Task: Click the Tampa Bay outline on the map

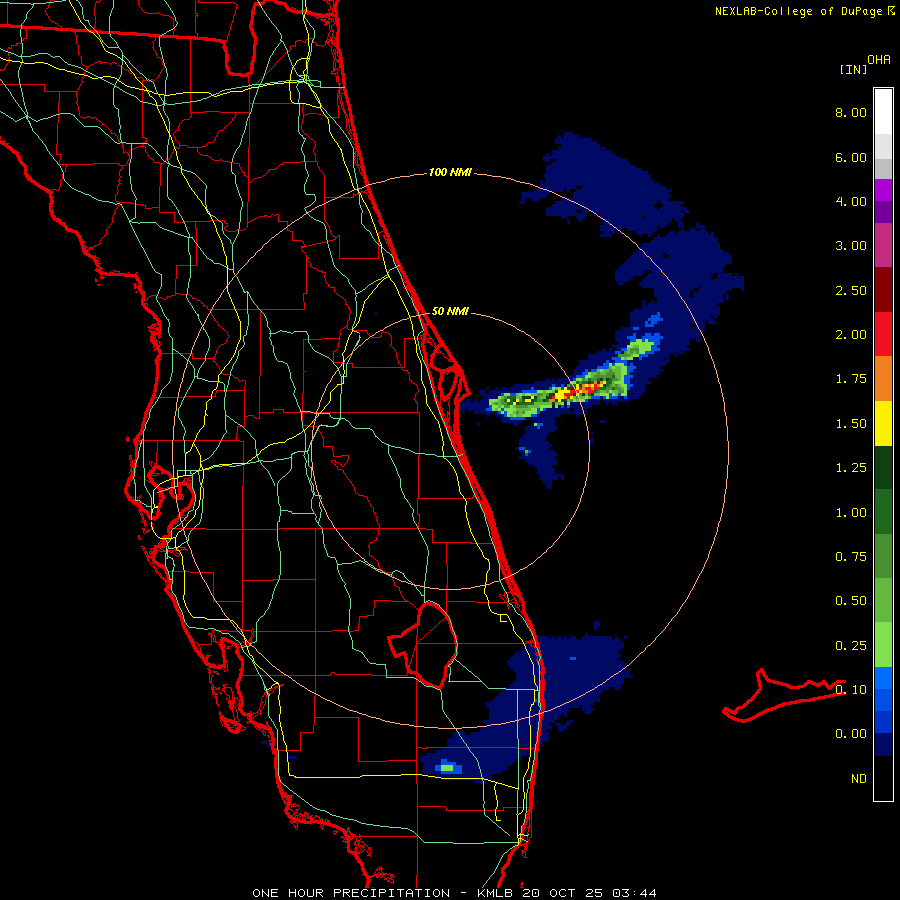Action: click(174, 501)
